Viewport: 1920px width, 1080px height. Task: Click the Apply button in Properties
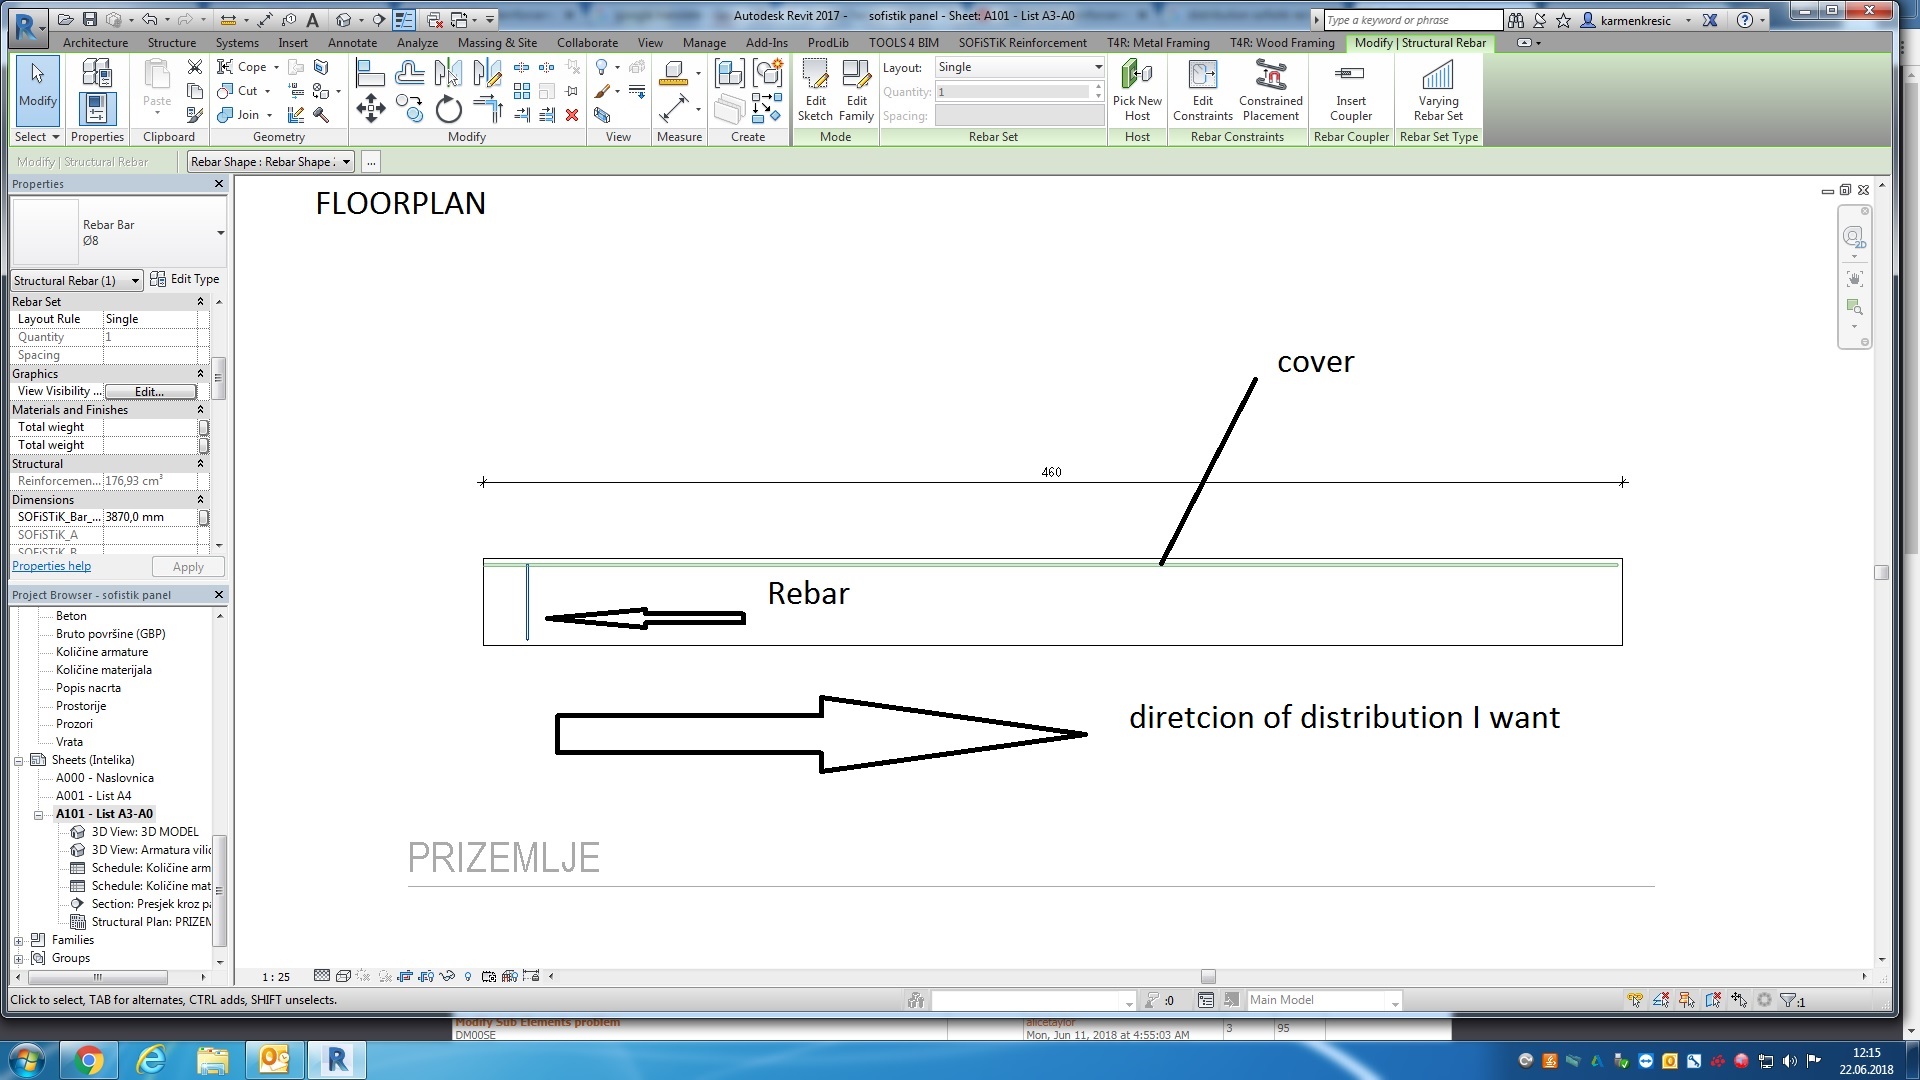pyautogui.click(x=188, y=566)
